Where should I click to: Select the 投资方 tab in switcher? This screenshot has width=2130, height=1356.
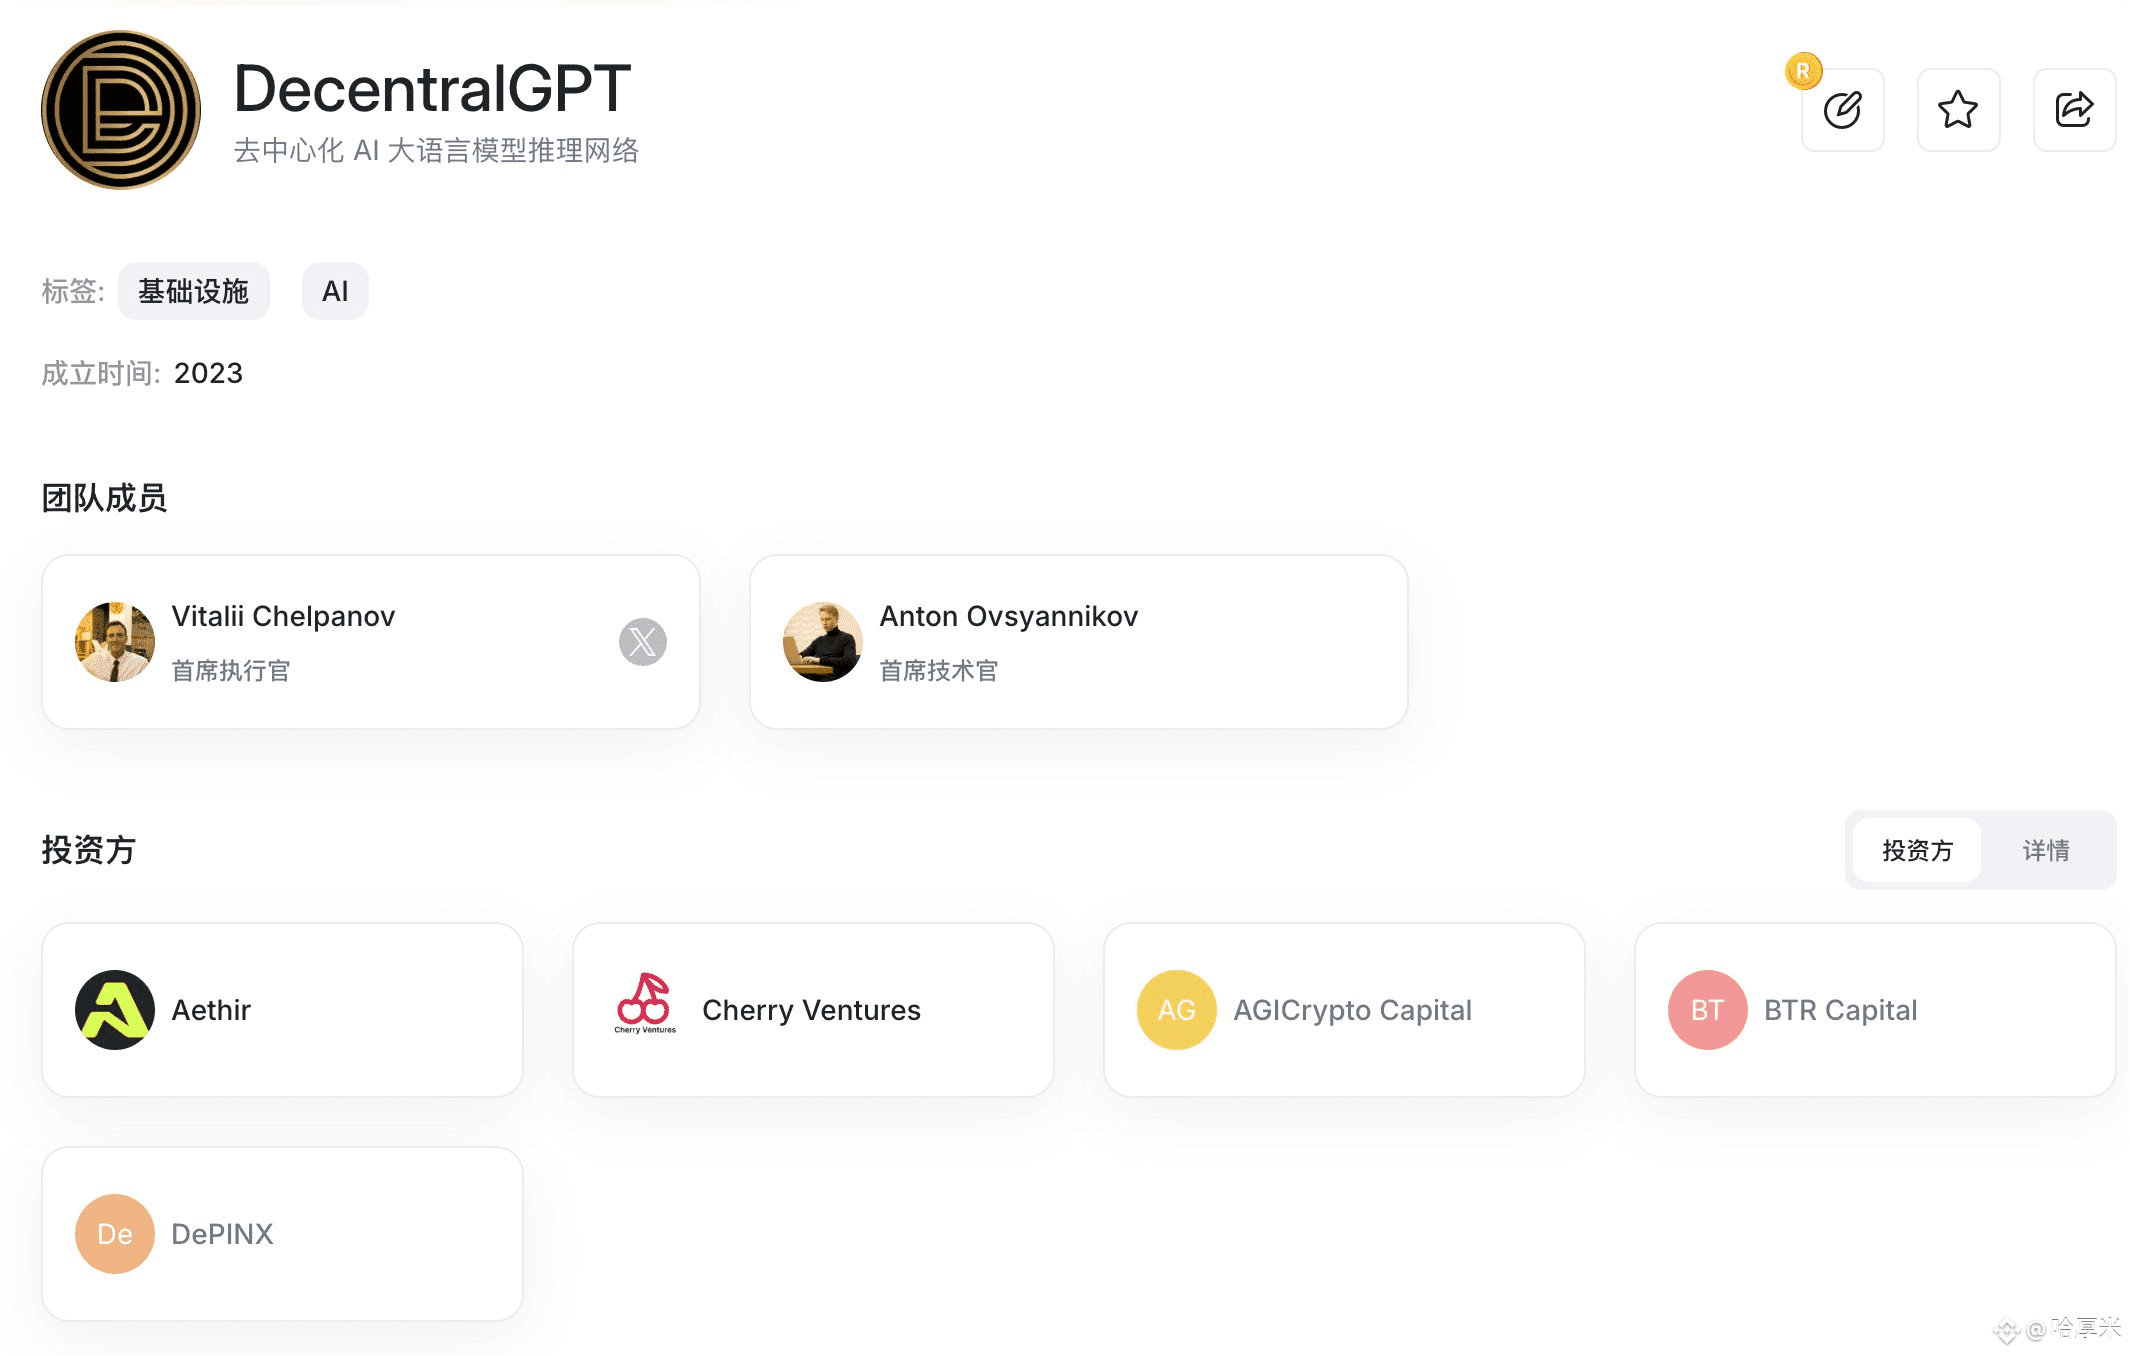tap(1917, 850)
